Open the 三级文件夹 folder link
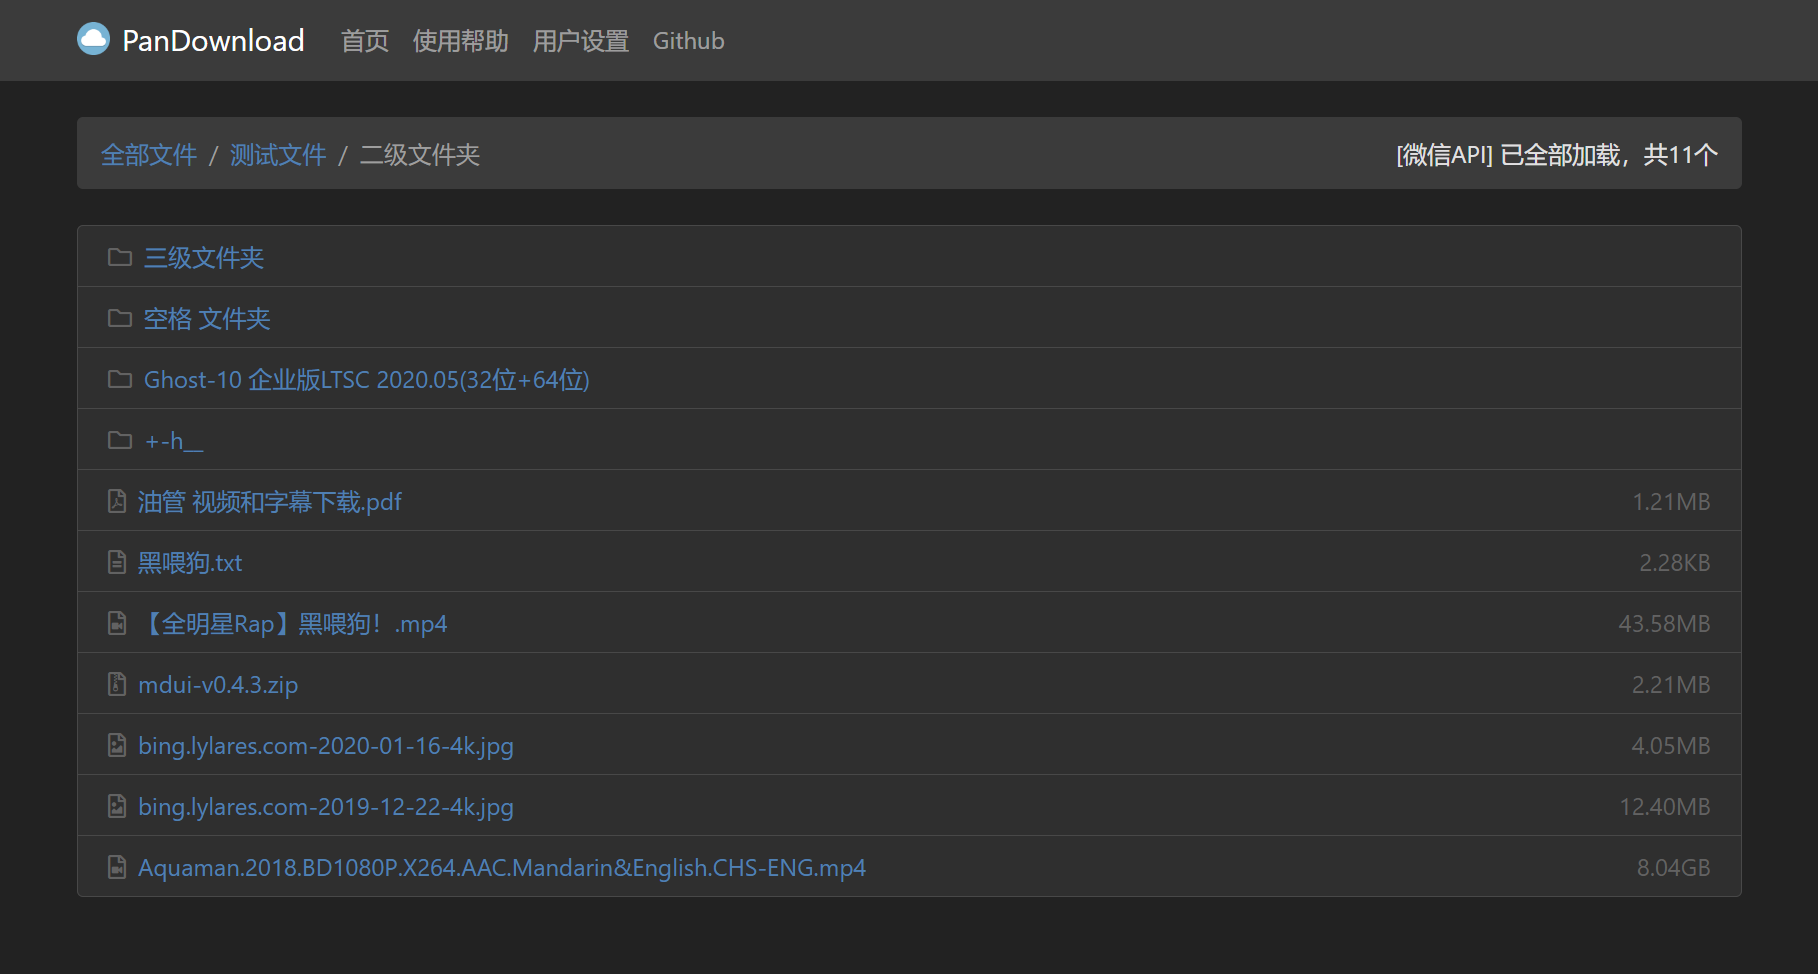 (x=204, y=258)
